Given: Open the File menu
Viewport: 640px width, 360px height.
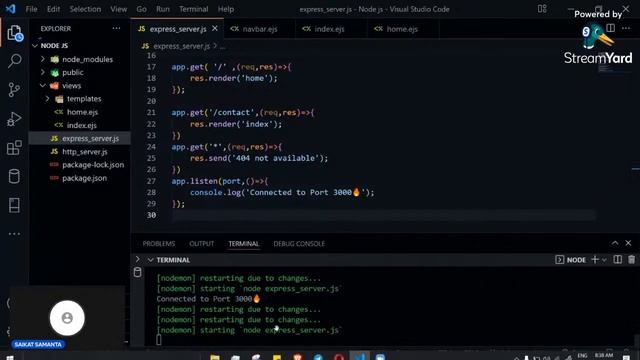Looking at the screenshot, I should coord(31,9).
